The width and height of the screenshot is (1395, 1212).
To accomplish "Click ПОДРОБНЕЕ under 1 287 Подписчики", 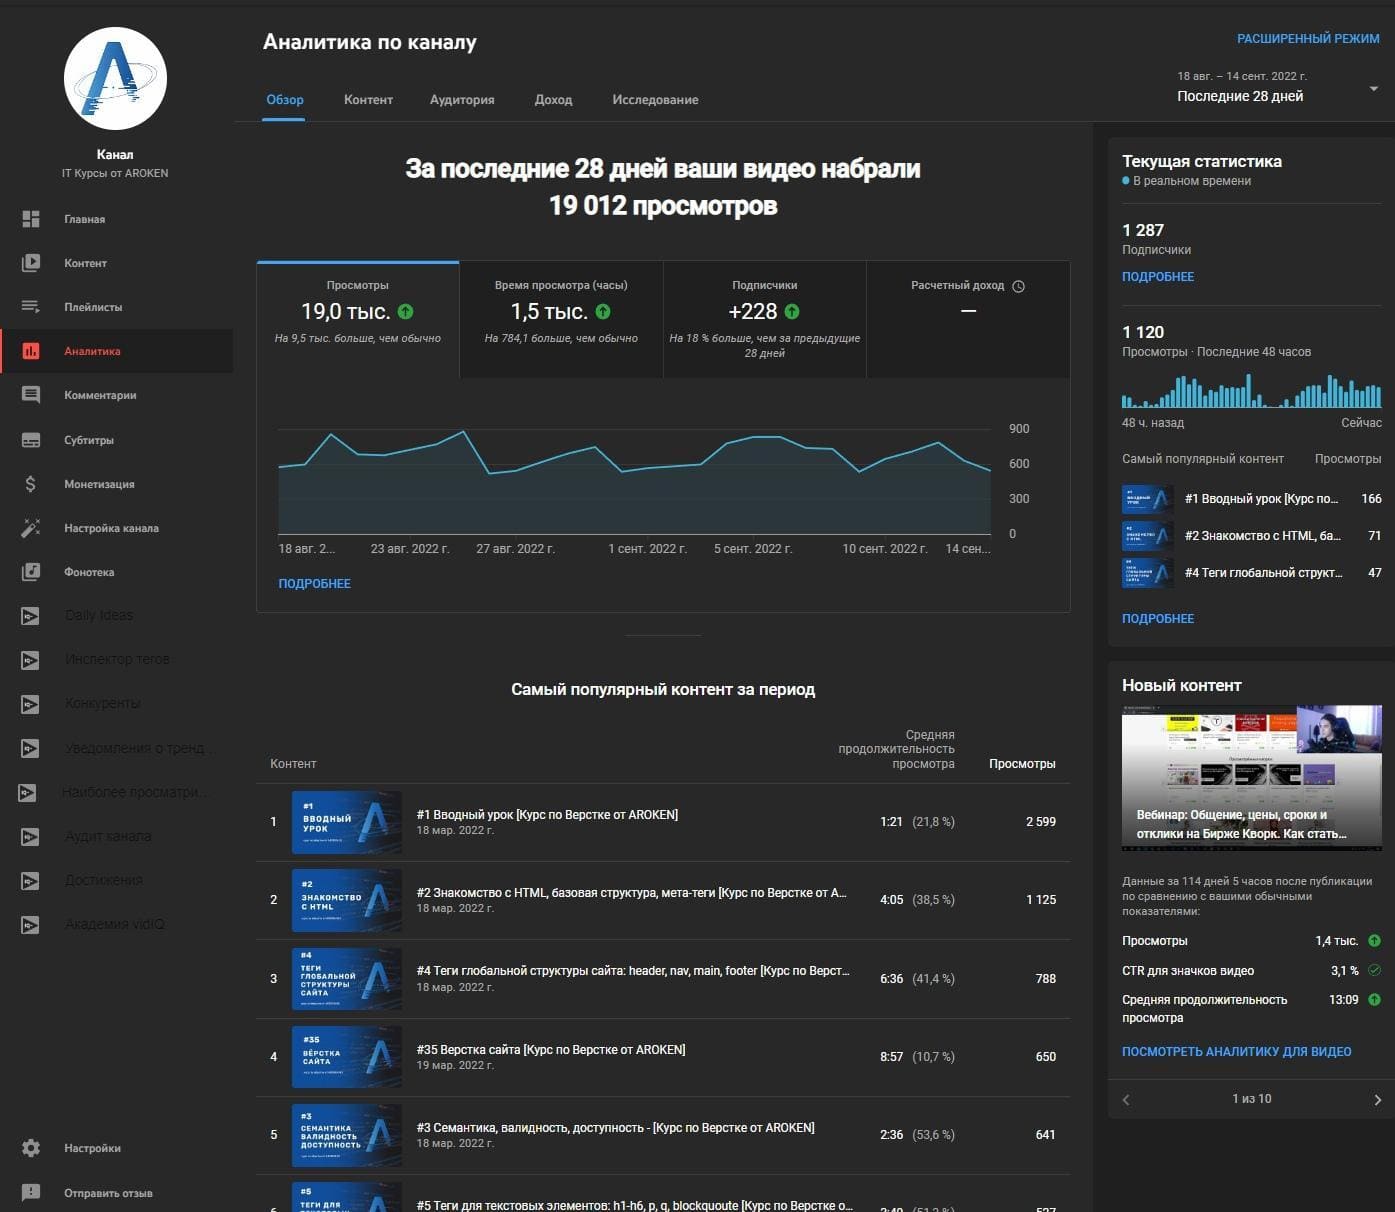I will [x=1158, y=277].
